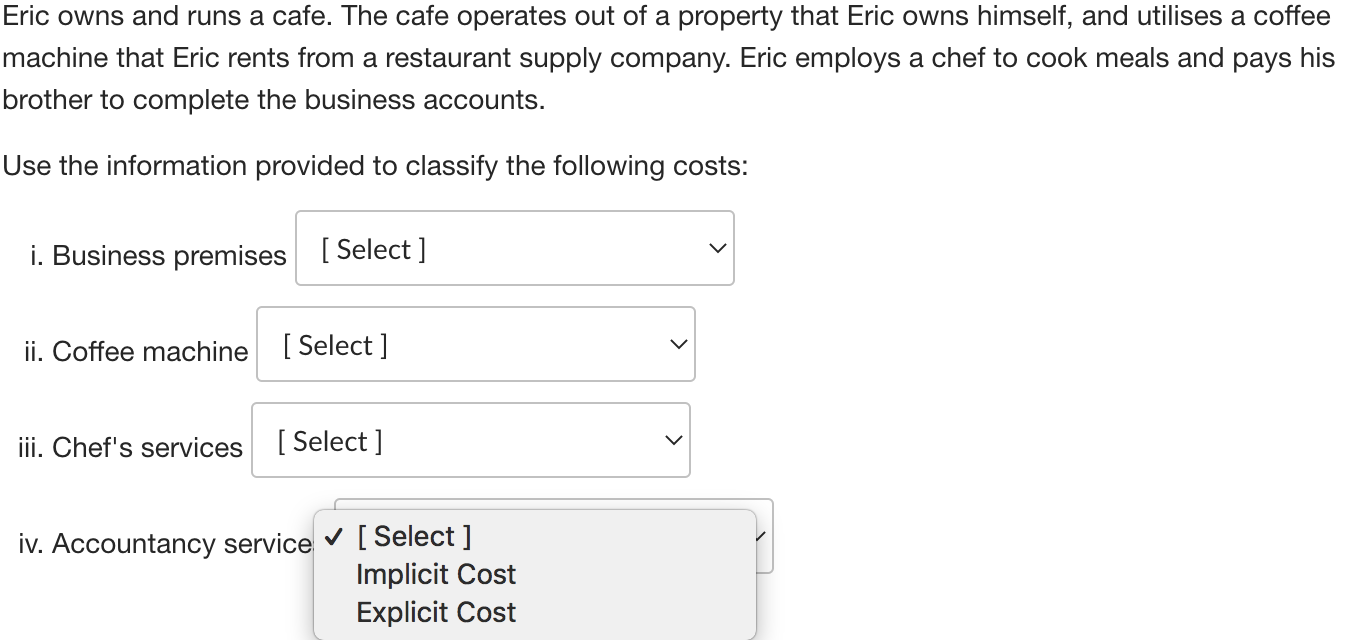1356x640 pixels.
Task: Click the chevron on the Chef's services selector
Action: coord(673,439)
